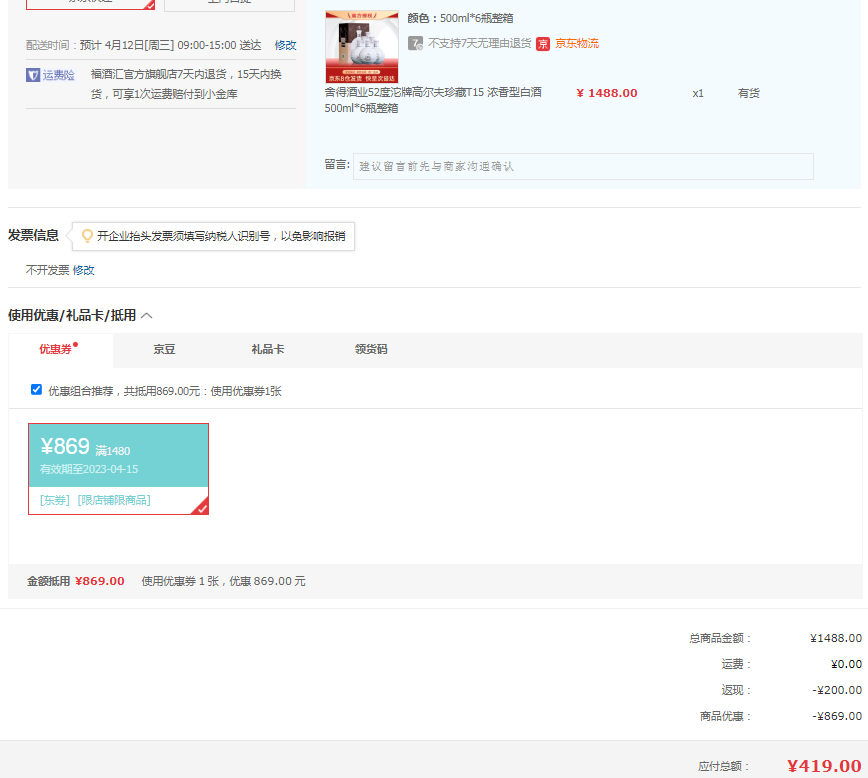
Task: Click the 不开发票 text
Action: coord(48,270)
